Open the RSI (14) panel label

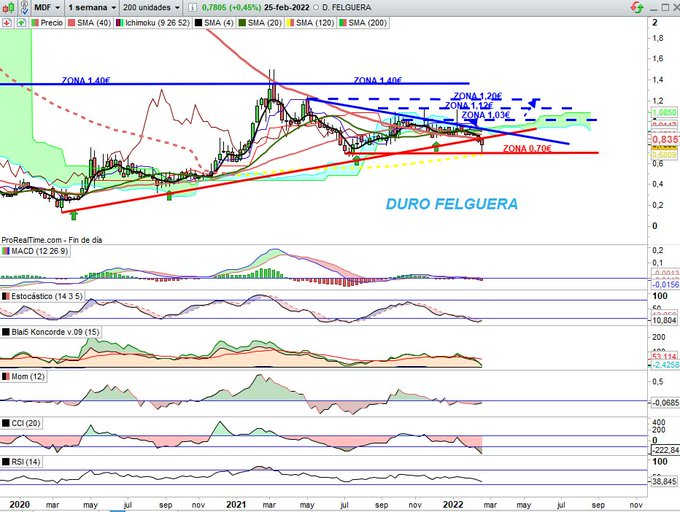coord(21,462)
